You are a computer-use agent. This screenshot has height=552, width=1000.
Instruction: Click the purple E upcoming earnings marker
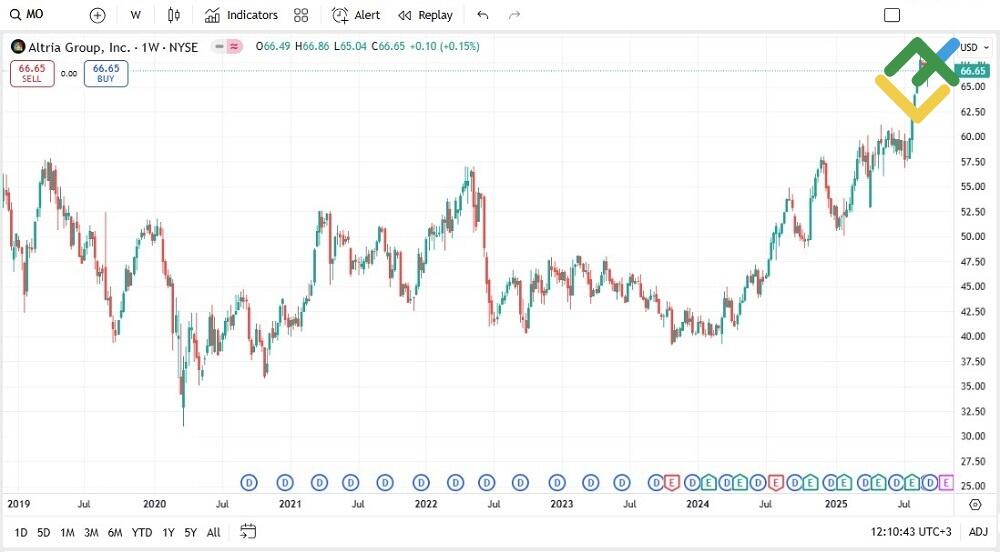946,483
